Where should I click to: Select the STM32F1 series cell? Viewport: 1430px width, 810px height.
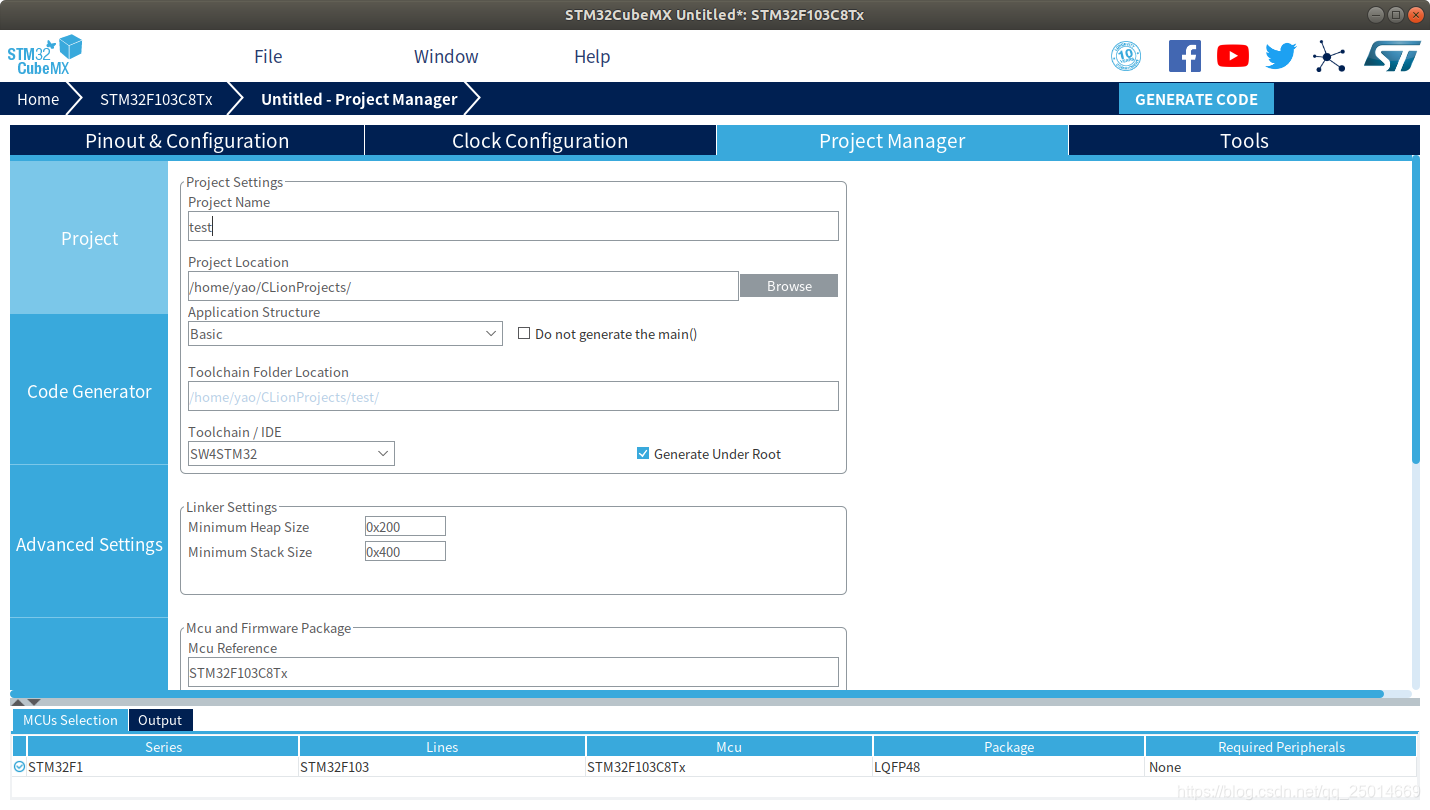pyautogui.click(x=163, y=767)
